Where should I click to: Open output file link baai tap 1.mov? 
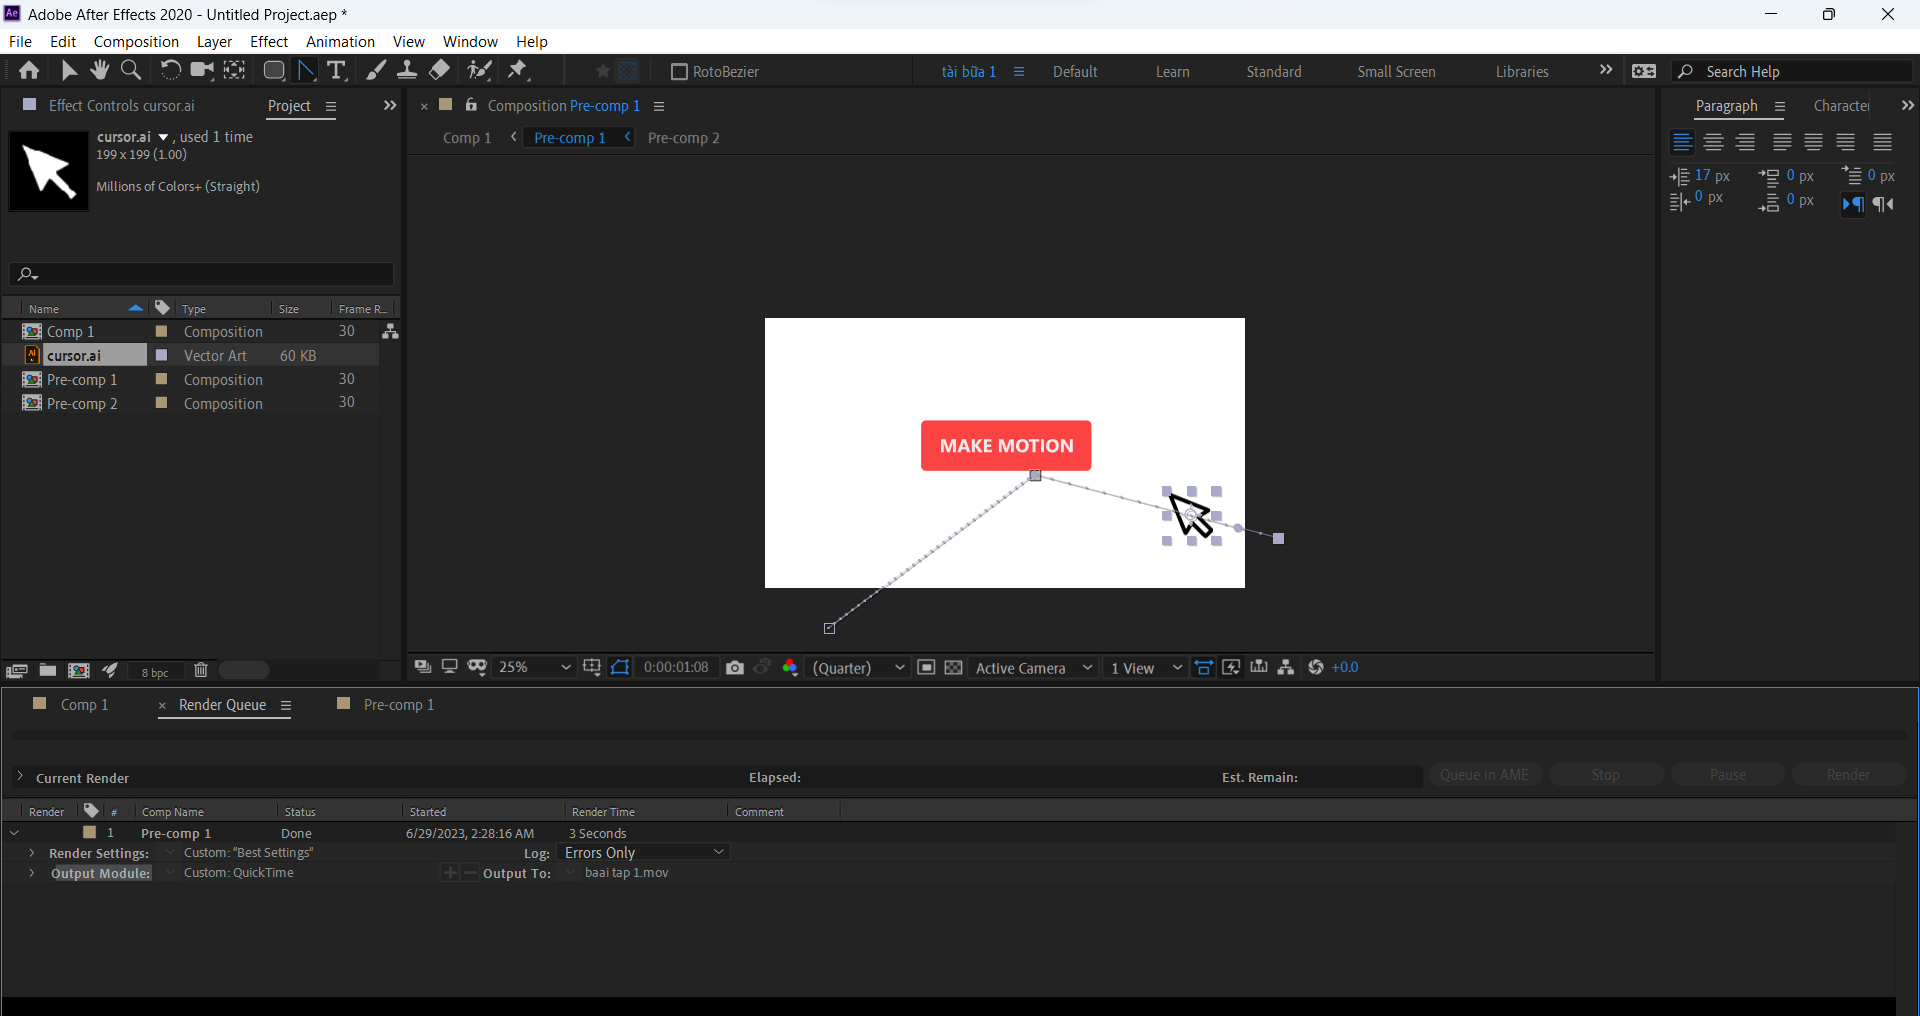[627, 873]
